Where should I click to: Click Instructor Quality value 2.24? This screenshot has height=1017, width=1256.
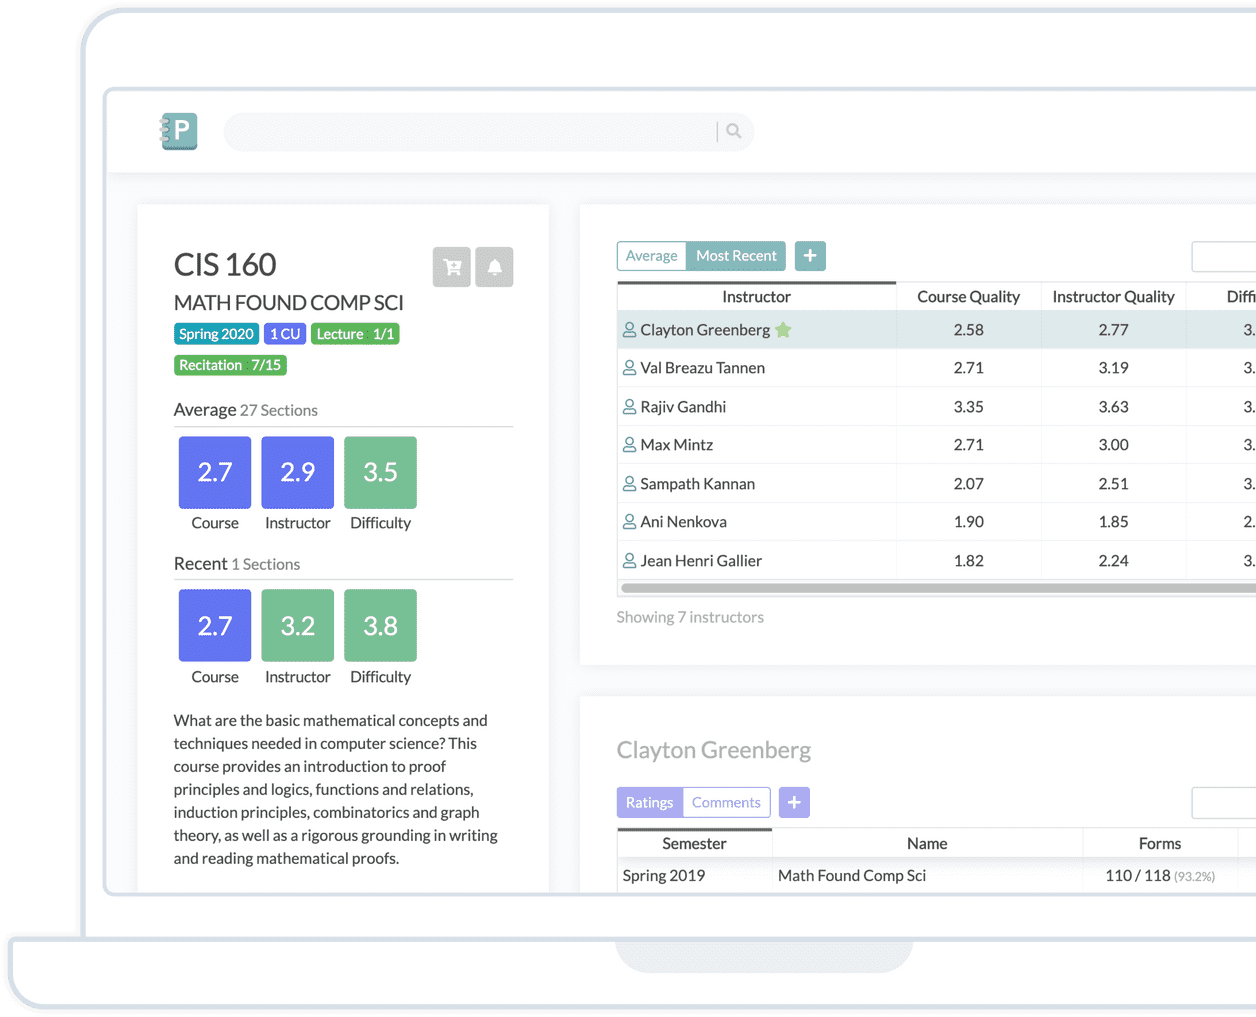point(1113,561)
